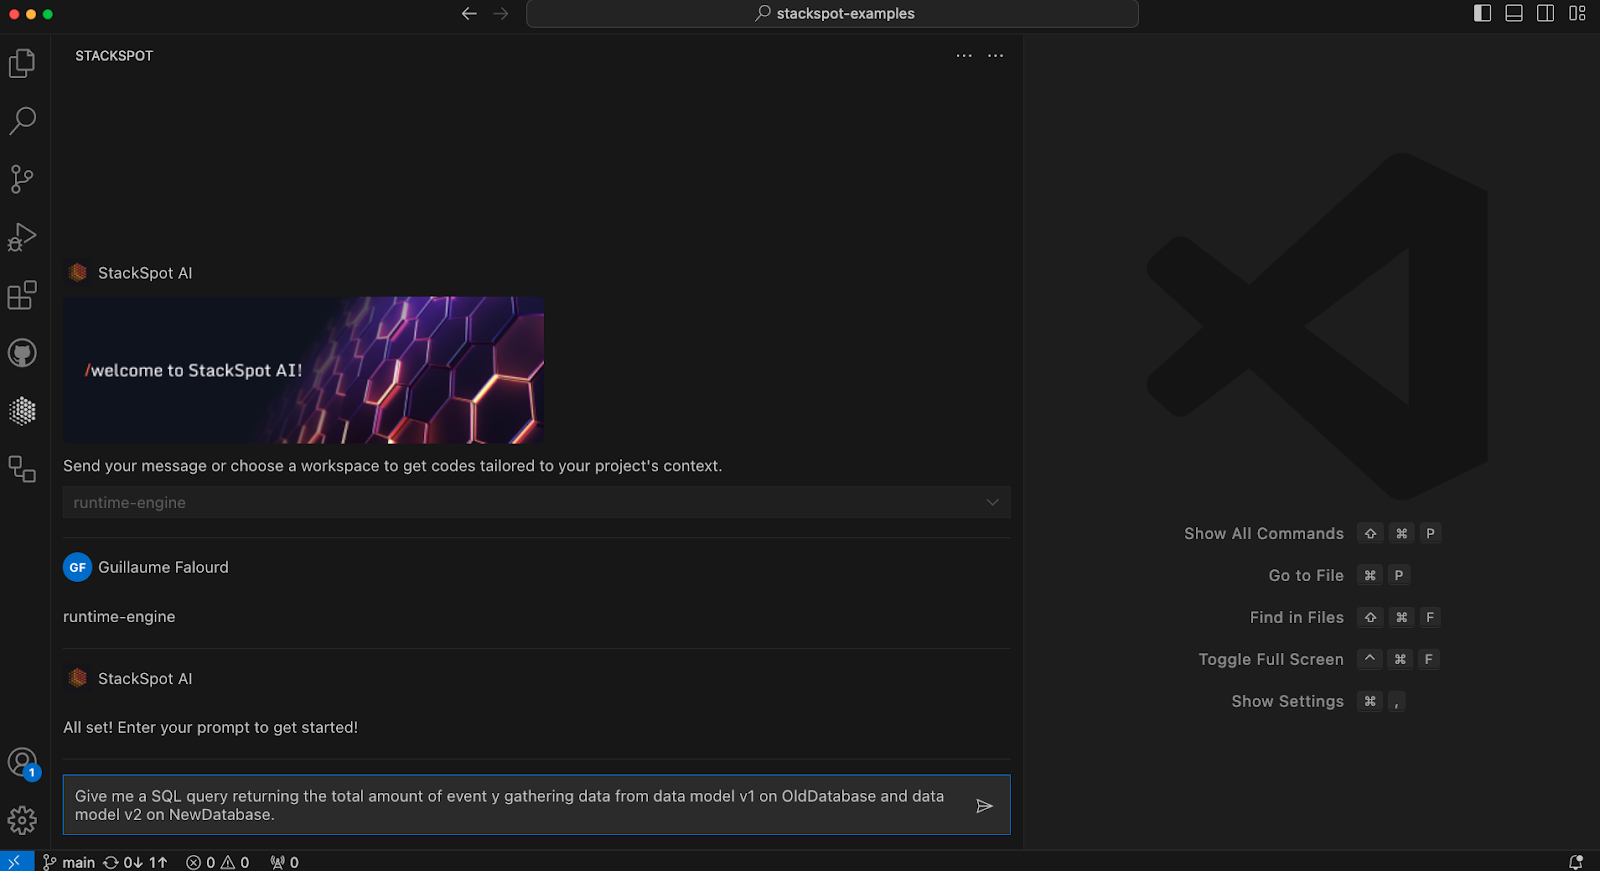This screenshot has width=1600, height=871.
Task: Expand the runtime-engine workspace dropdown
Action: point(537,502)
